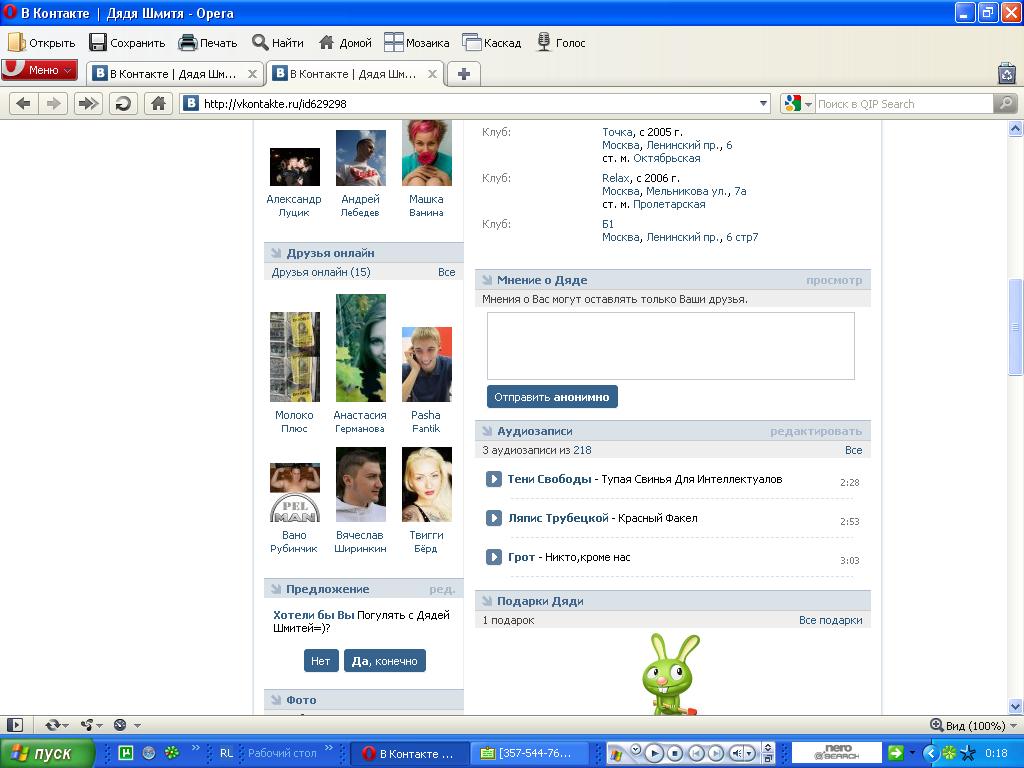
Task: Open Анастасия Германова photo
Action: click(360, 347)
